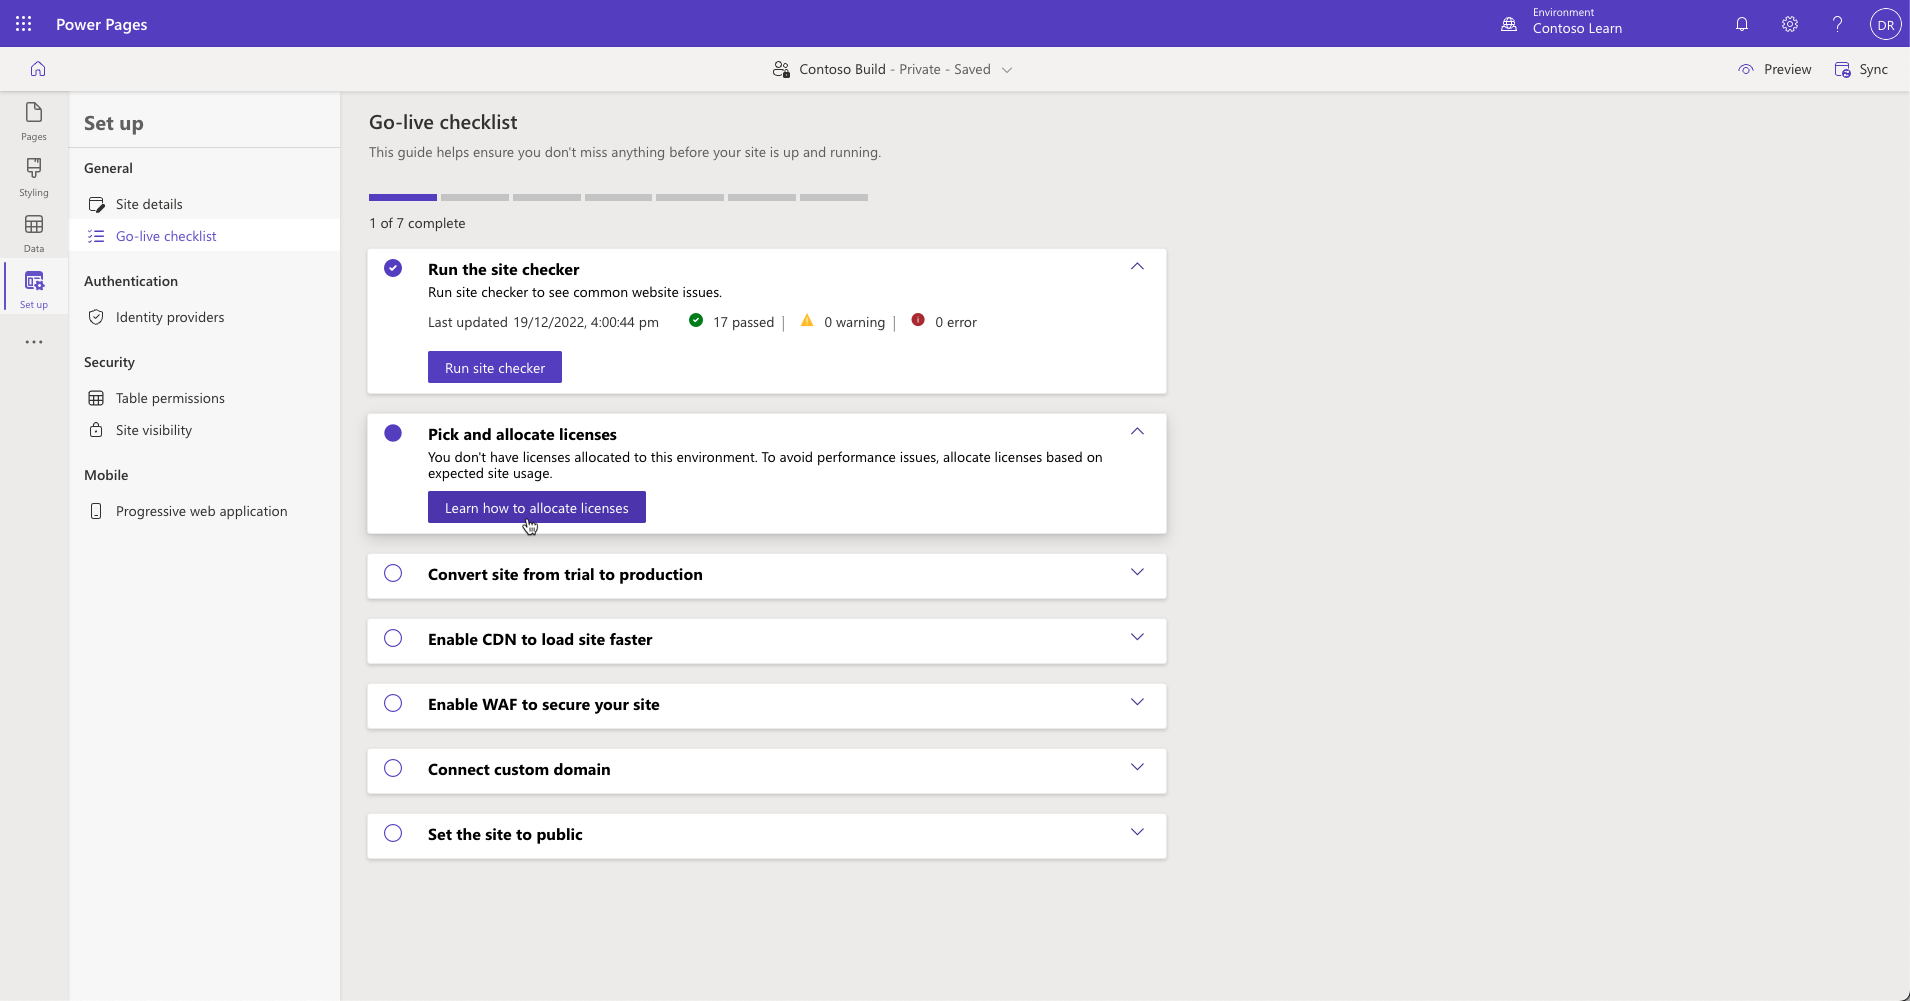This screenshot has width=1910, height=1001.
Task: Open the More options ellipsis in the sidebar
Action: [33, 342]
